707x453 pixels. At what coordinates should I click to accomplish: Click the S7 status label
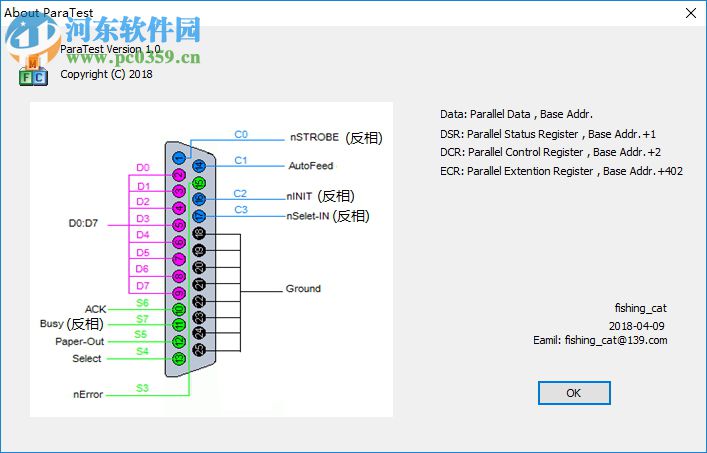pyautogui.click(x=142, y=319)
